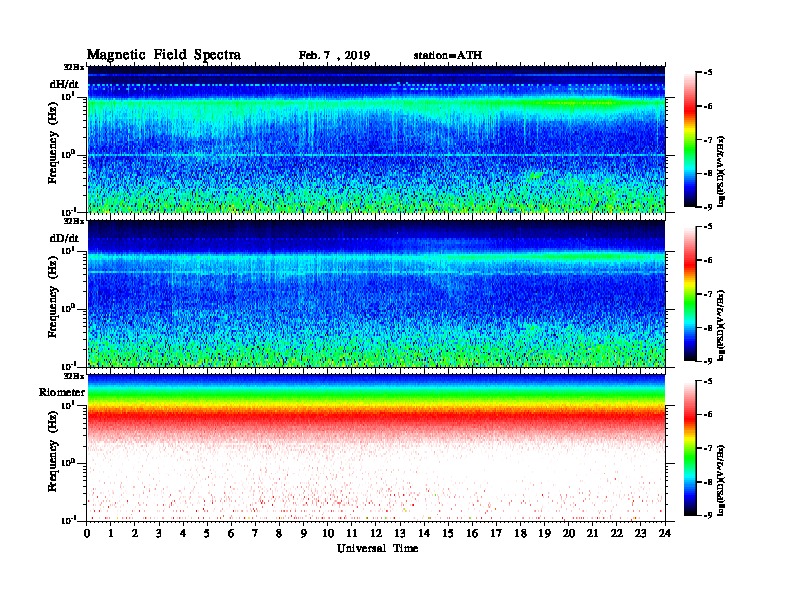The width and height of the screenshot is (792, 612).
Task: Click the "32Hz" label above the Riometer panel
Action: [x=74, y=376]
